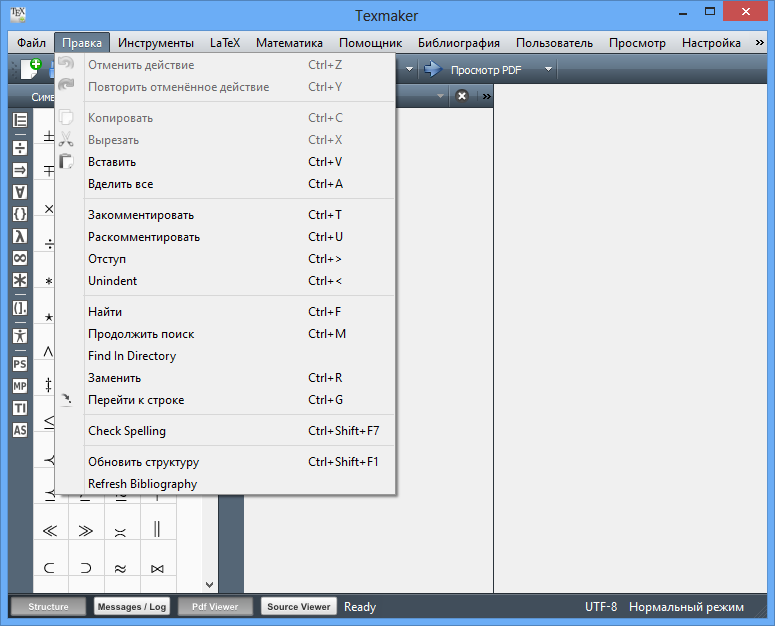Open the Просмотр PDF dropdown arrow
The image size is (775, 626).
click(x=548, y=69)
